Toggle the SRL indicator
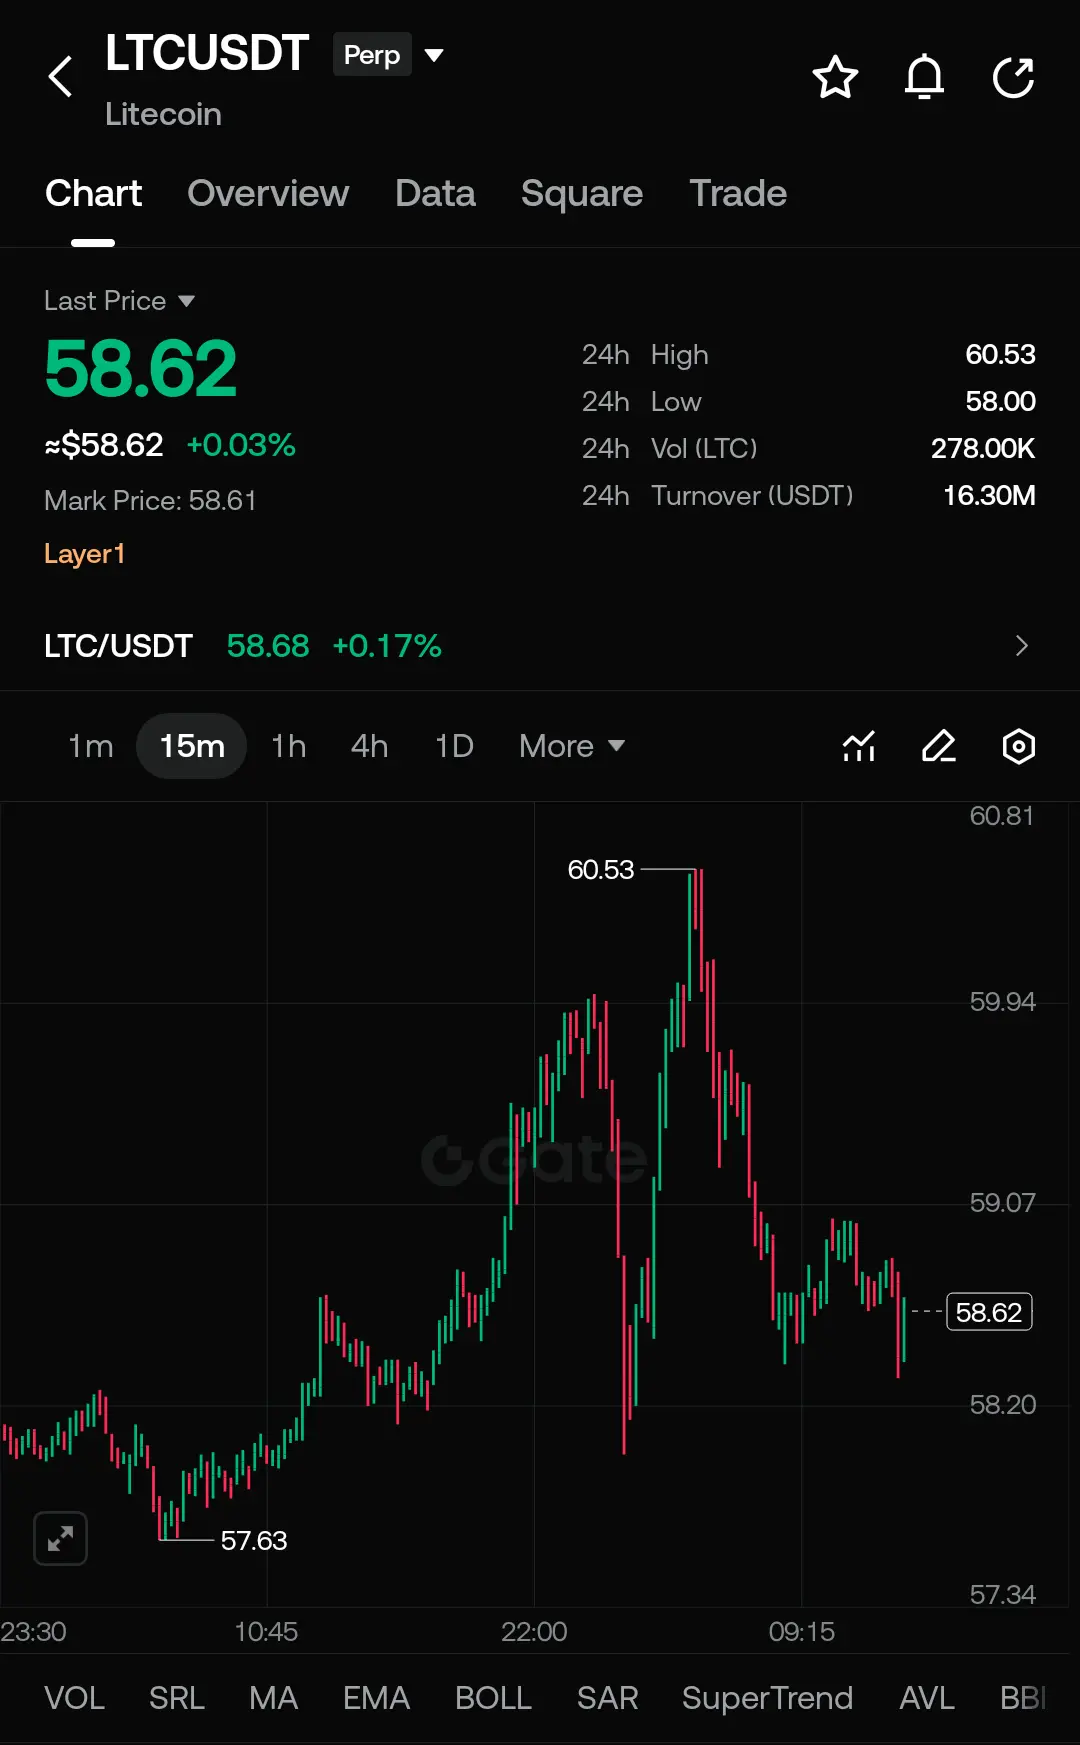 [177, 1698]
